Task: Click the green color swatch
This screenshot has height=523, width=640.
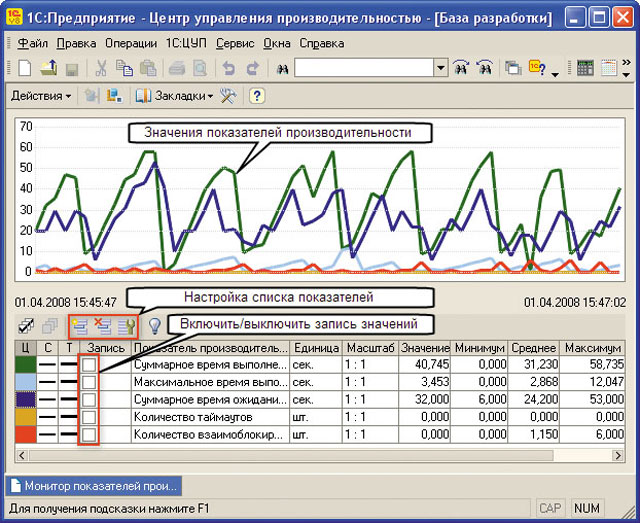Action: 26,365
